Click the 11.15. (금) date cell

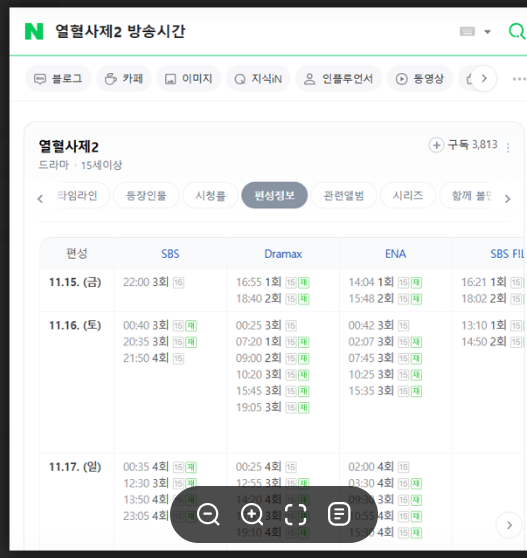click(x=75, y=282)
